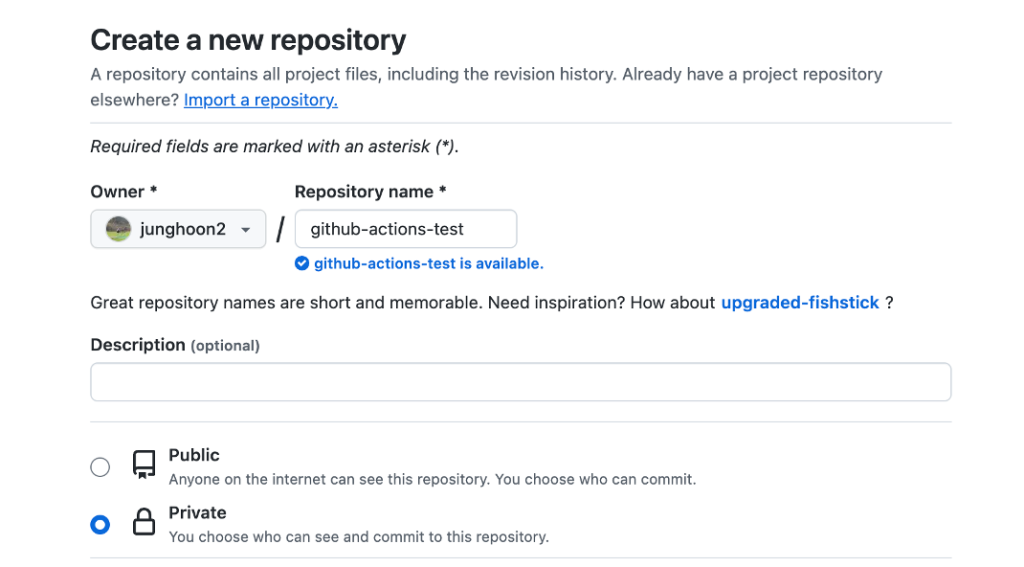The height and width of the screenshot is (567, 1024).
Task: Click the Public repository book icon
Action: coord(144,465)
